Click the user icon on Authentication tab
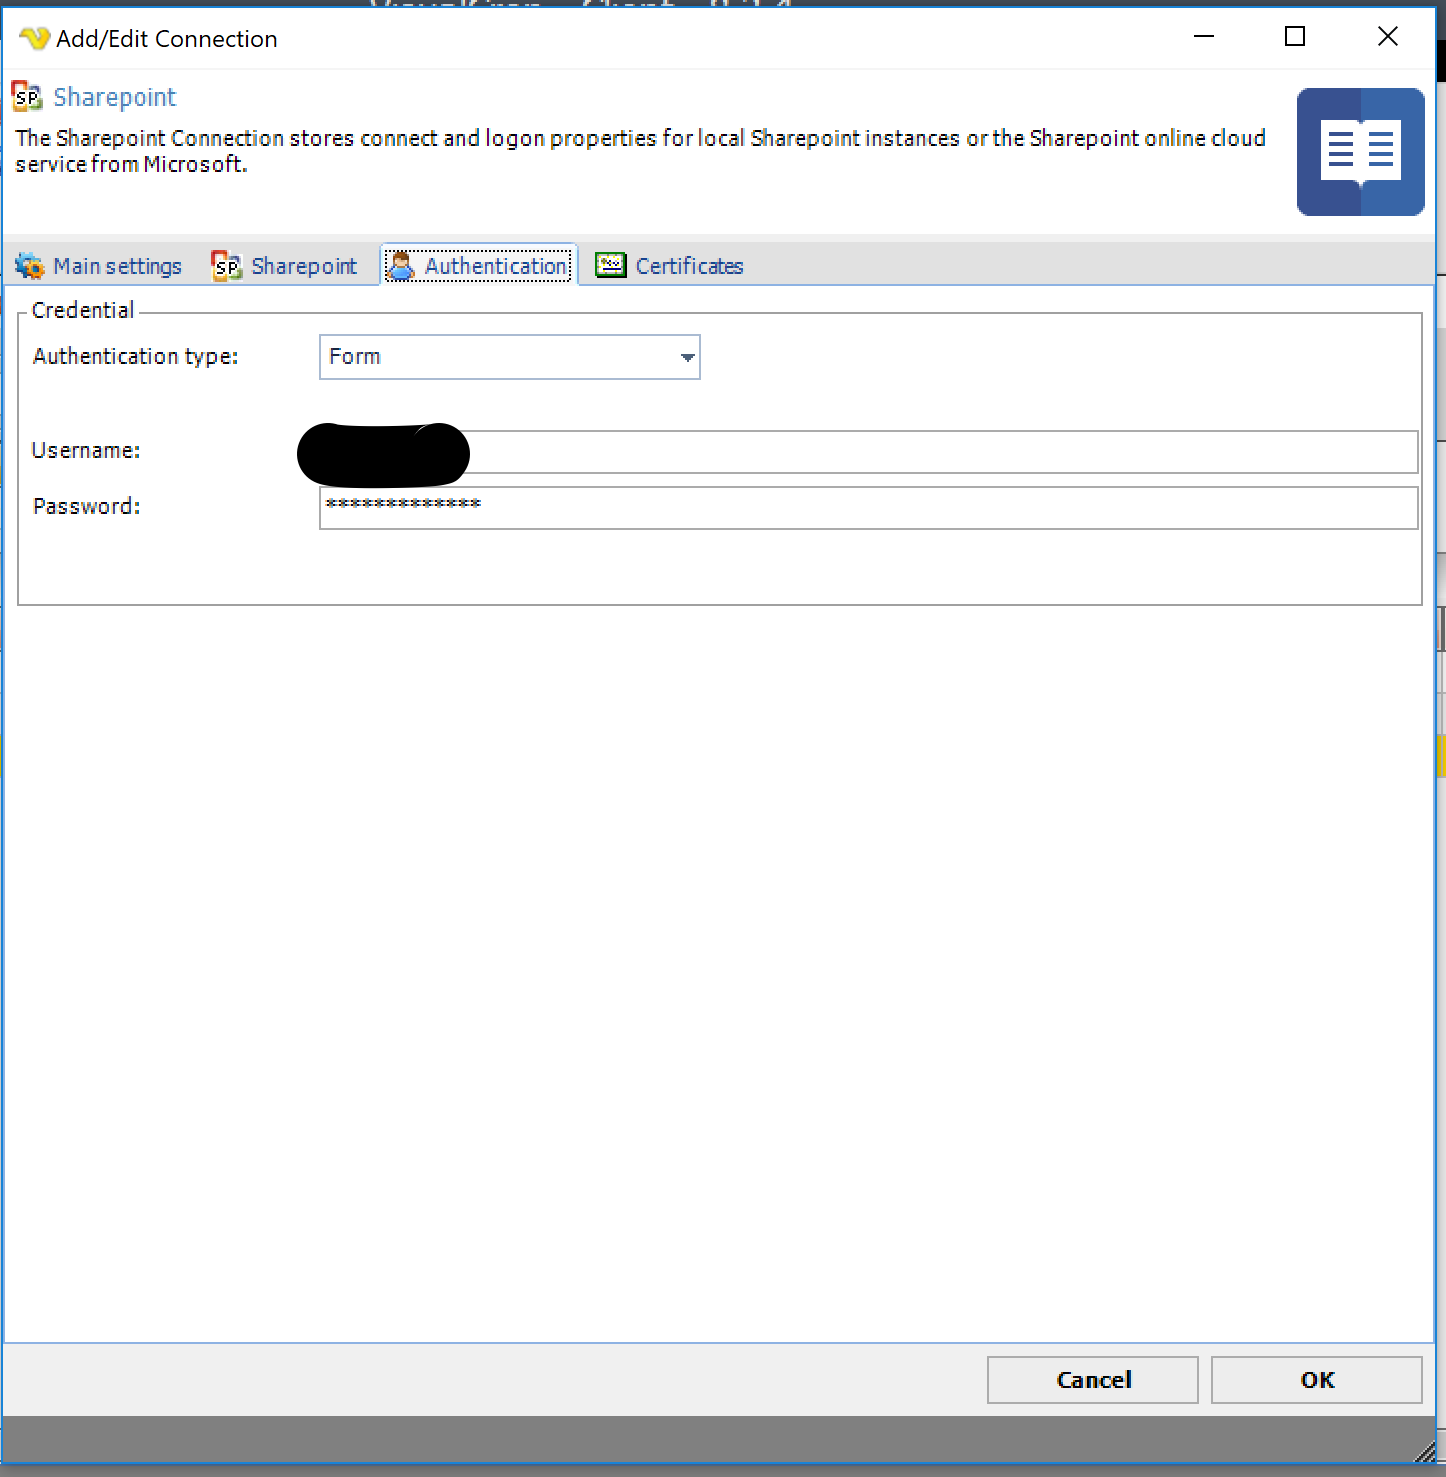 (401, 266)
